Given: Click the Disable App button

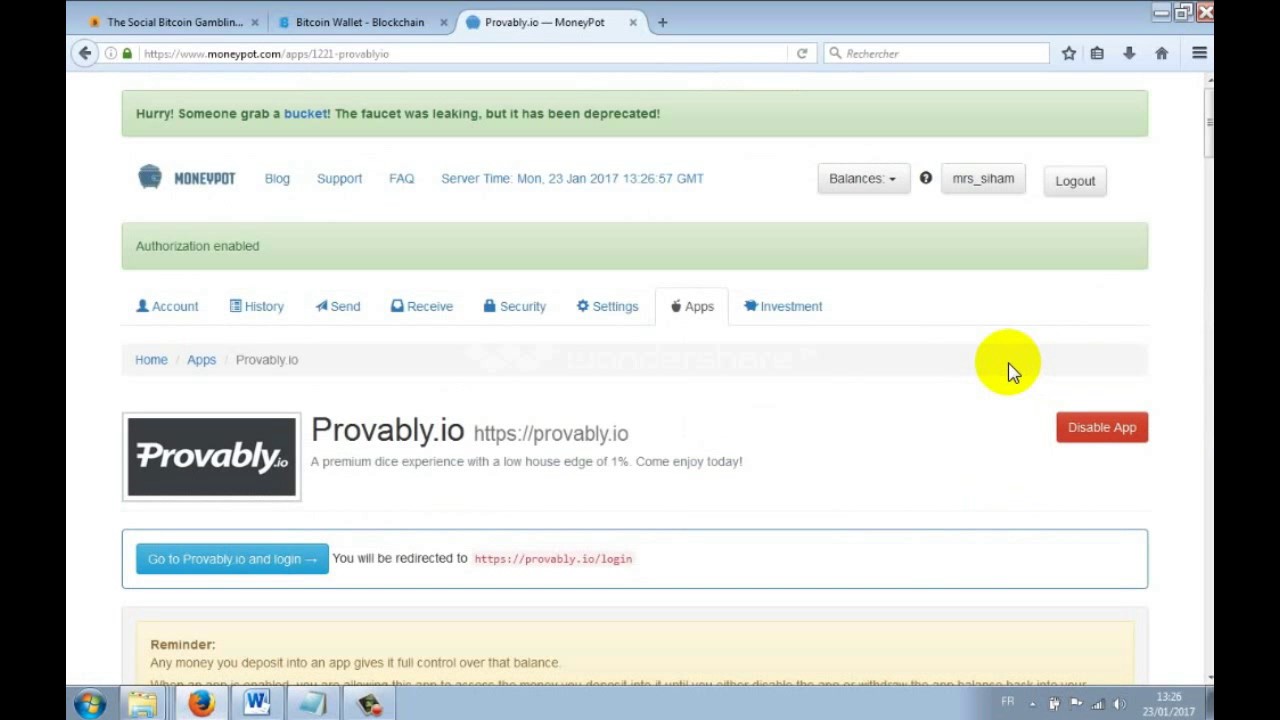Looking at the screenshot, I should click(1102, 427).
